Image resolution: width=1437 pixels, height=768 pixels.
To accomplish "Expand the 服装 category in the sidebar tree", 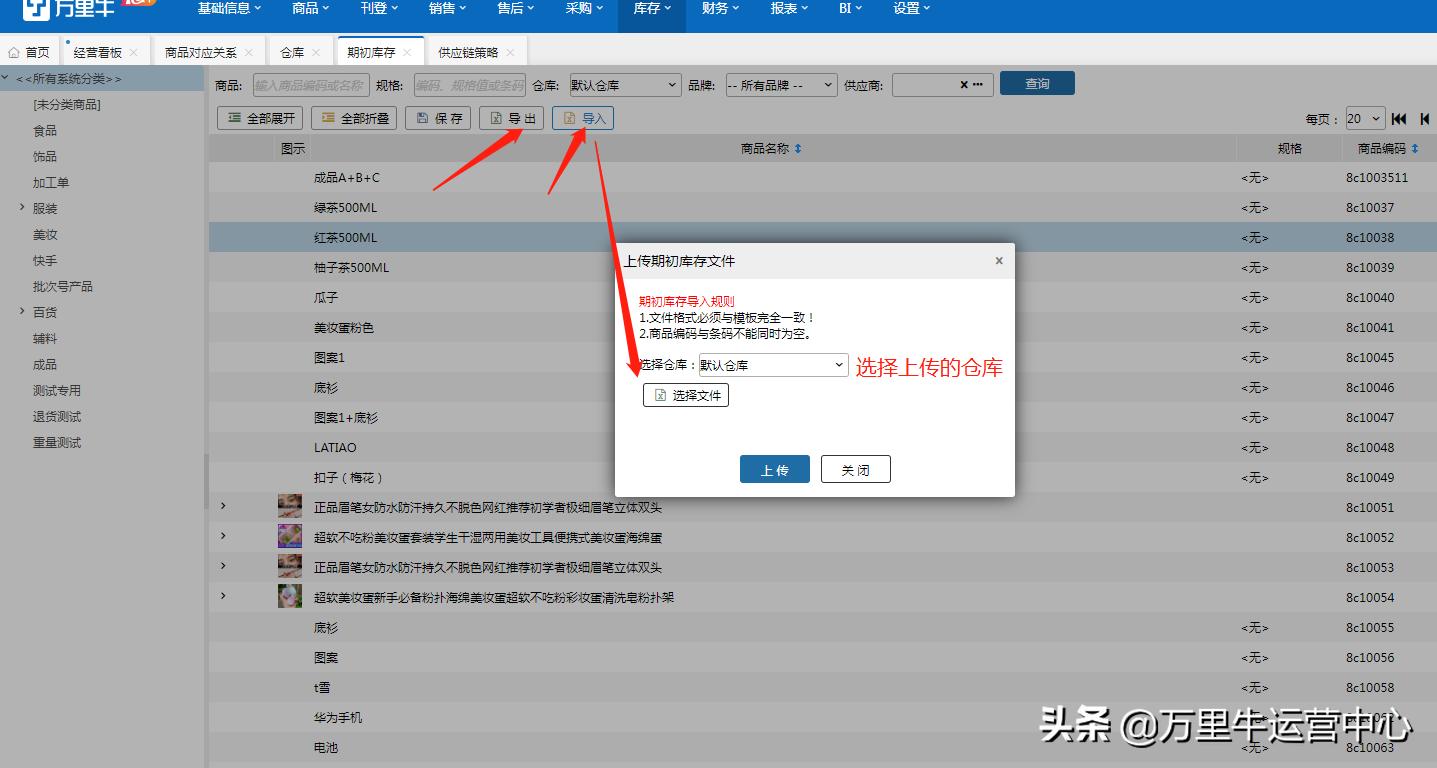I will (x=22, y=208).
